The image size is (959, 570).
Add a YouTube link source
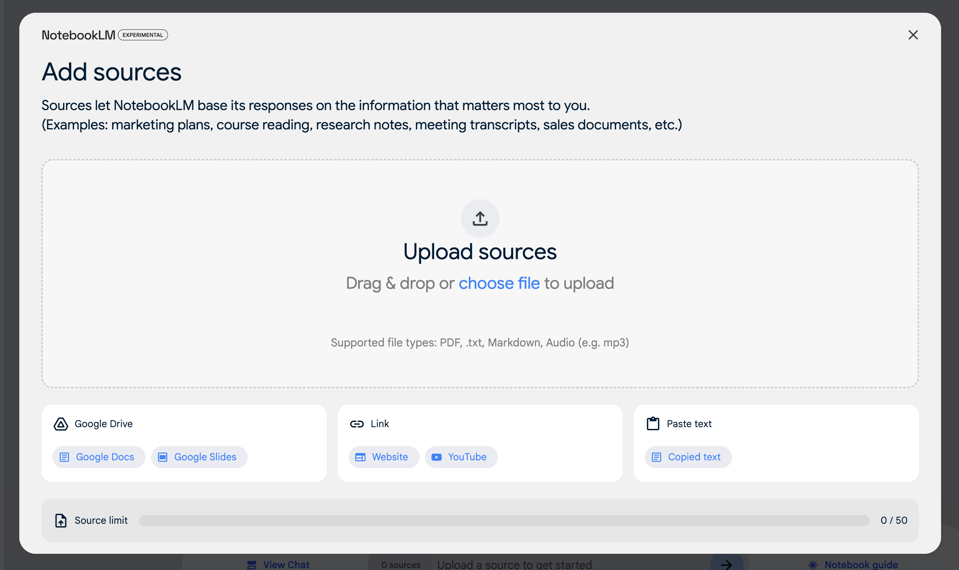461,457
